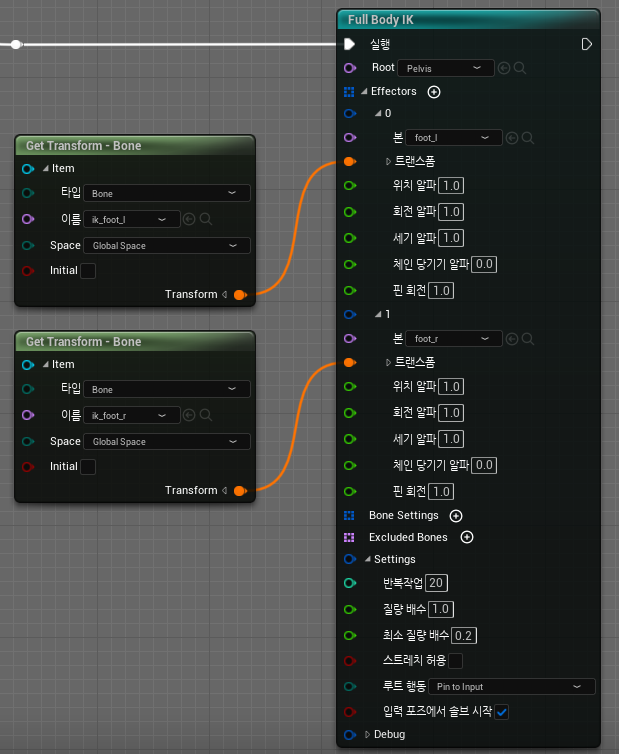619x754 pixels.
Task: Click the add Effectors plus icon
Action: click(x=434, y=92)
